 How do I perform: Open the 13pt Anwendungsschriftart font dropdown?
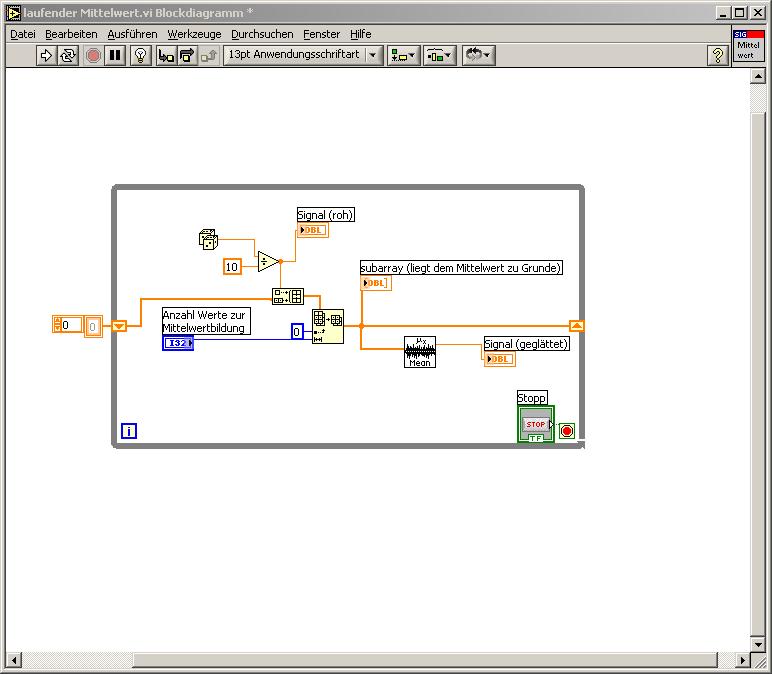point(303,55)
